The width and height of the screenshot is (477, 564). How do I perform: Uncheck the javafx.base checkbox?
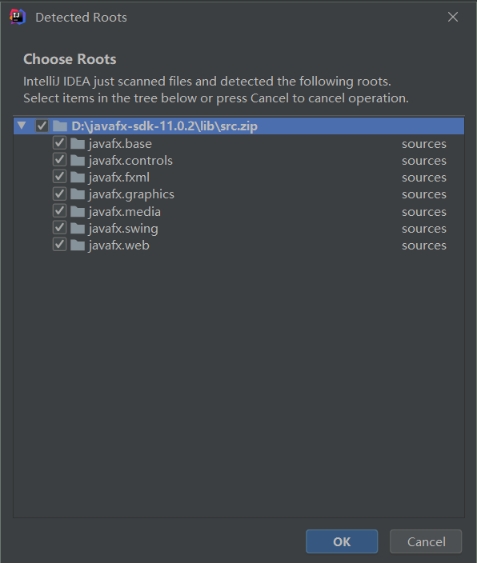pyautogui.click(x=60, y=143)
